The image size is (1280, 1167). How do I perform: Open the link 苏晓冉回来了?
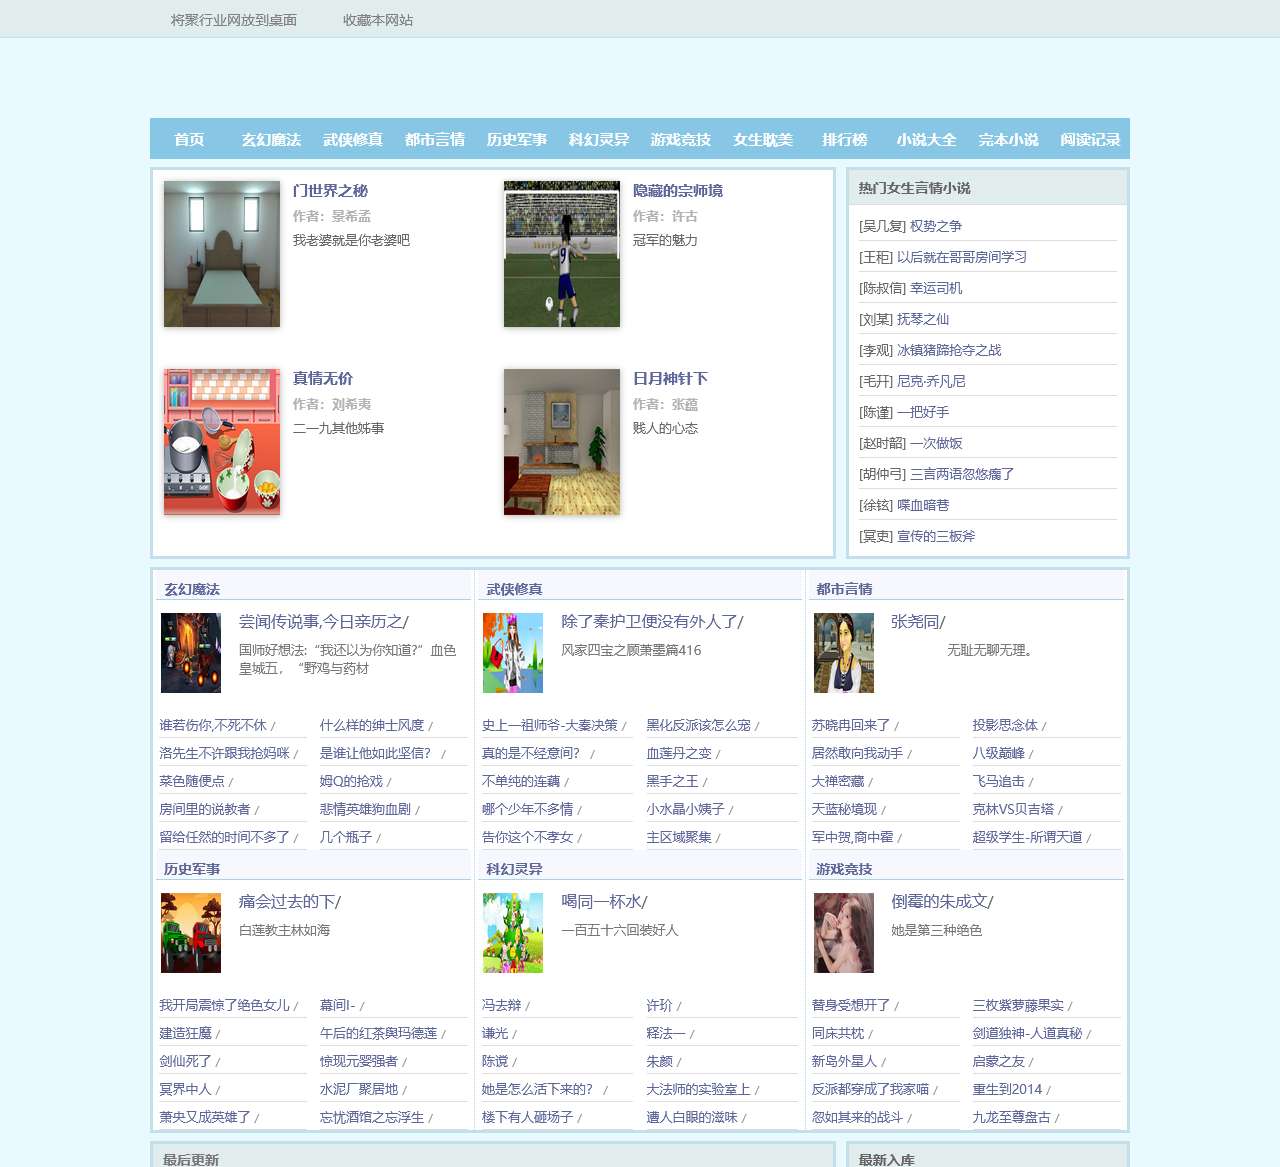(x=851, y=725)
